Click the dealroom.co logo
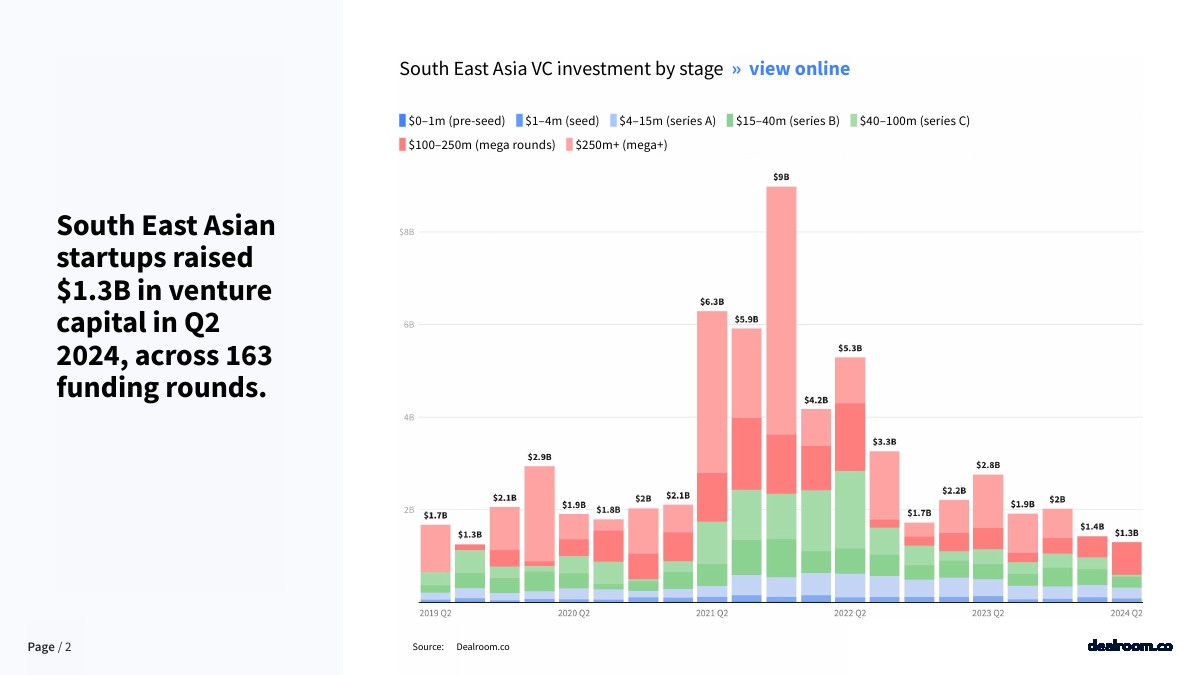Screen dimensions: 1200x675 [1129, 646]
